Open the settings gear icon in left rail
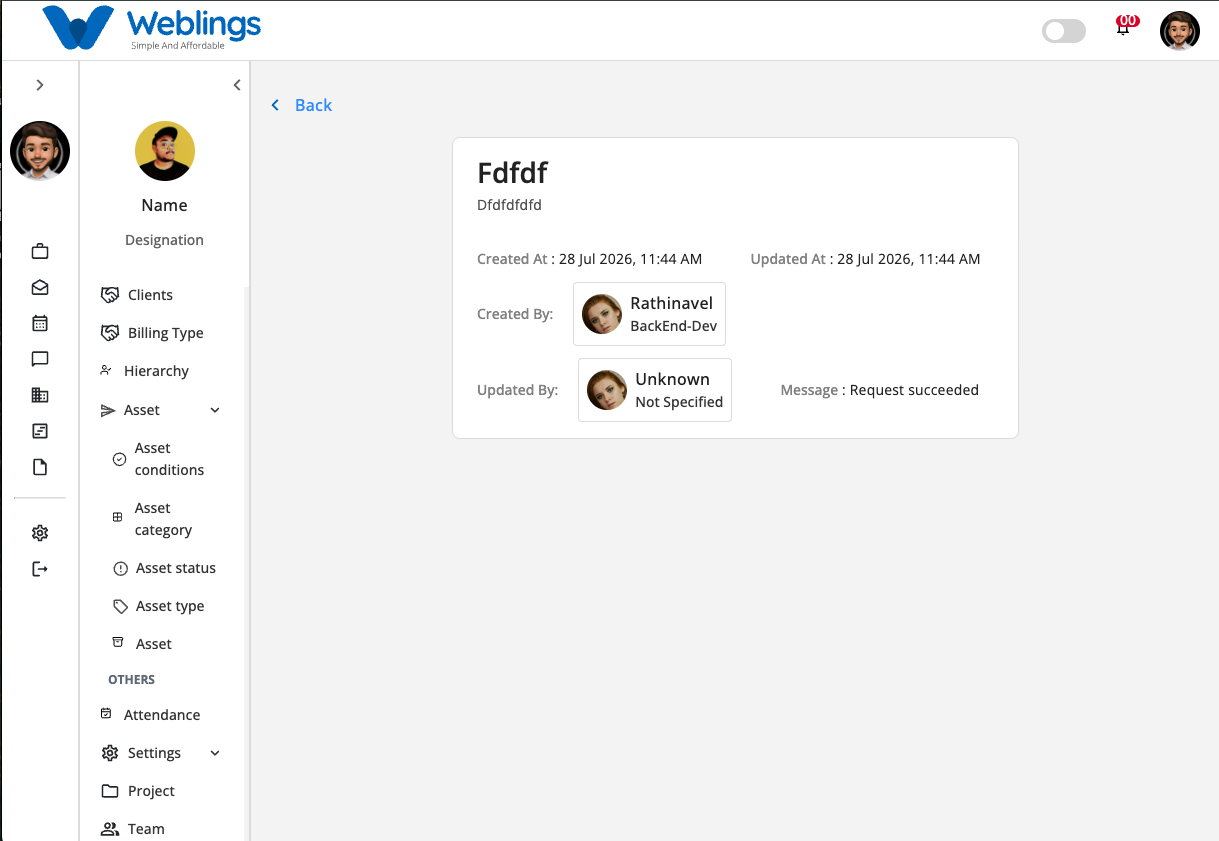The width and height of the screenshot is (1219, 841). [40, 533]
